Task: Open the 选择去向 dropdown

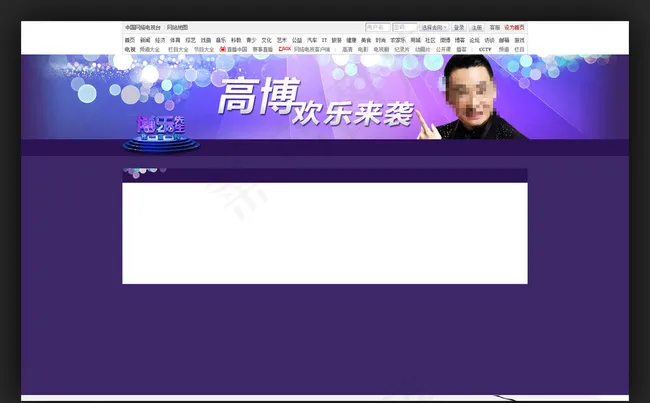Action: pyautogui.click(x=434, y=28)
